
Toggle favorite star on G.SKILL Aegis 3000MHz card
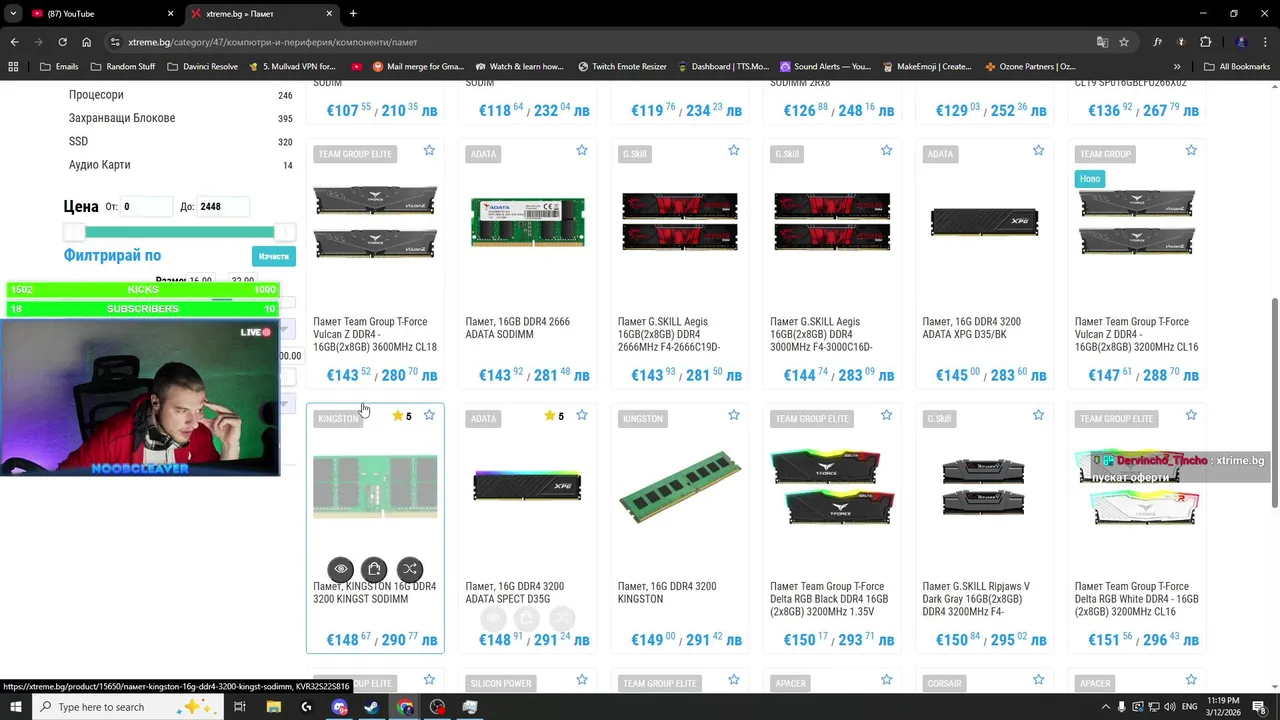click(x=886, y=150)
